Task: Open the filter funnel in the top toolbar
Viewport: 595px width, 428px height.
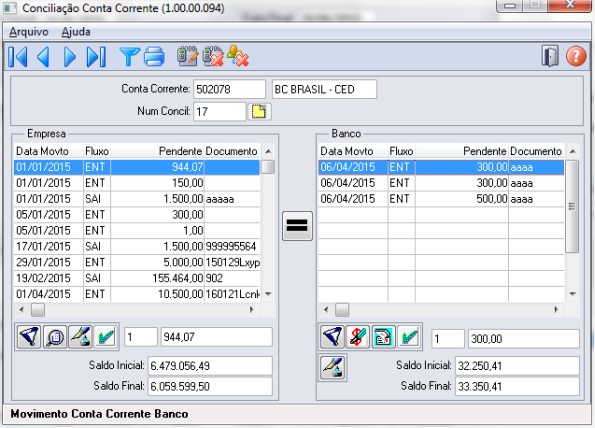Action: (129, 57)
